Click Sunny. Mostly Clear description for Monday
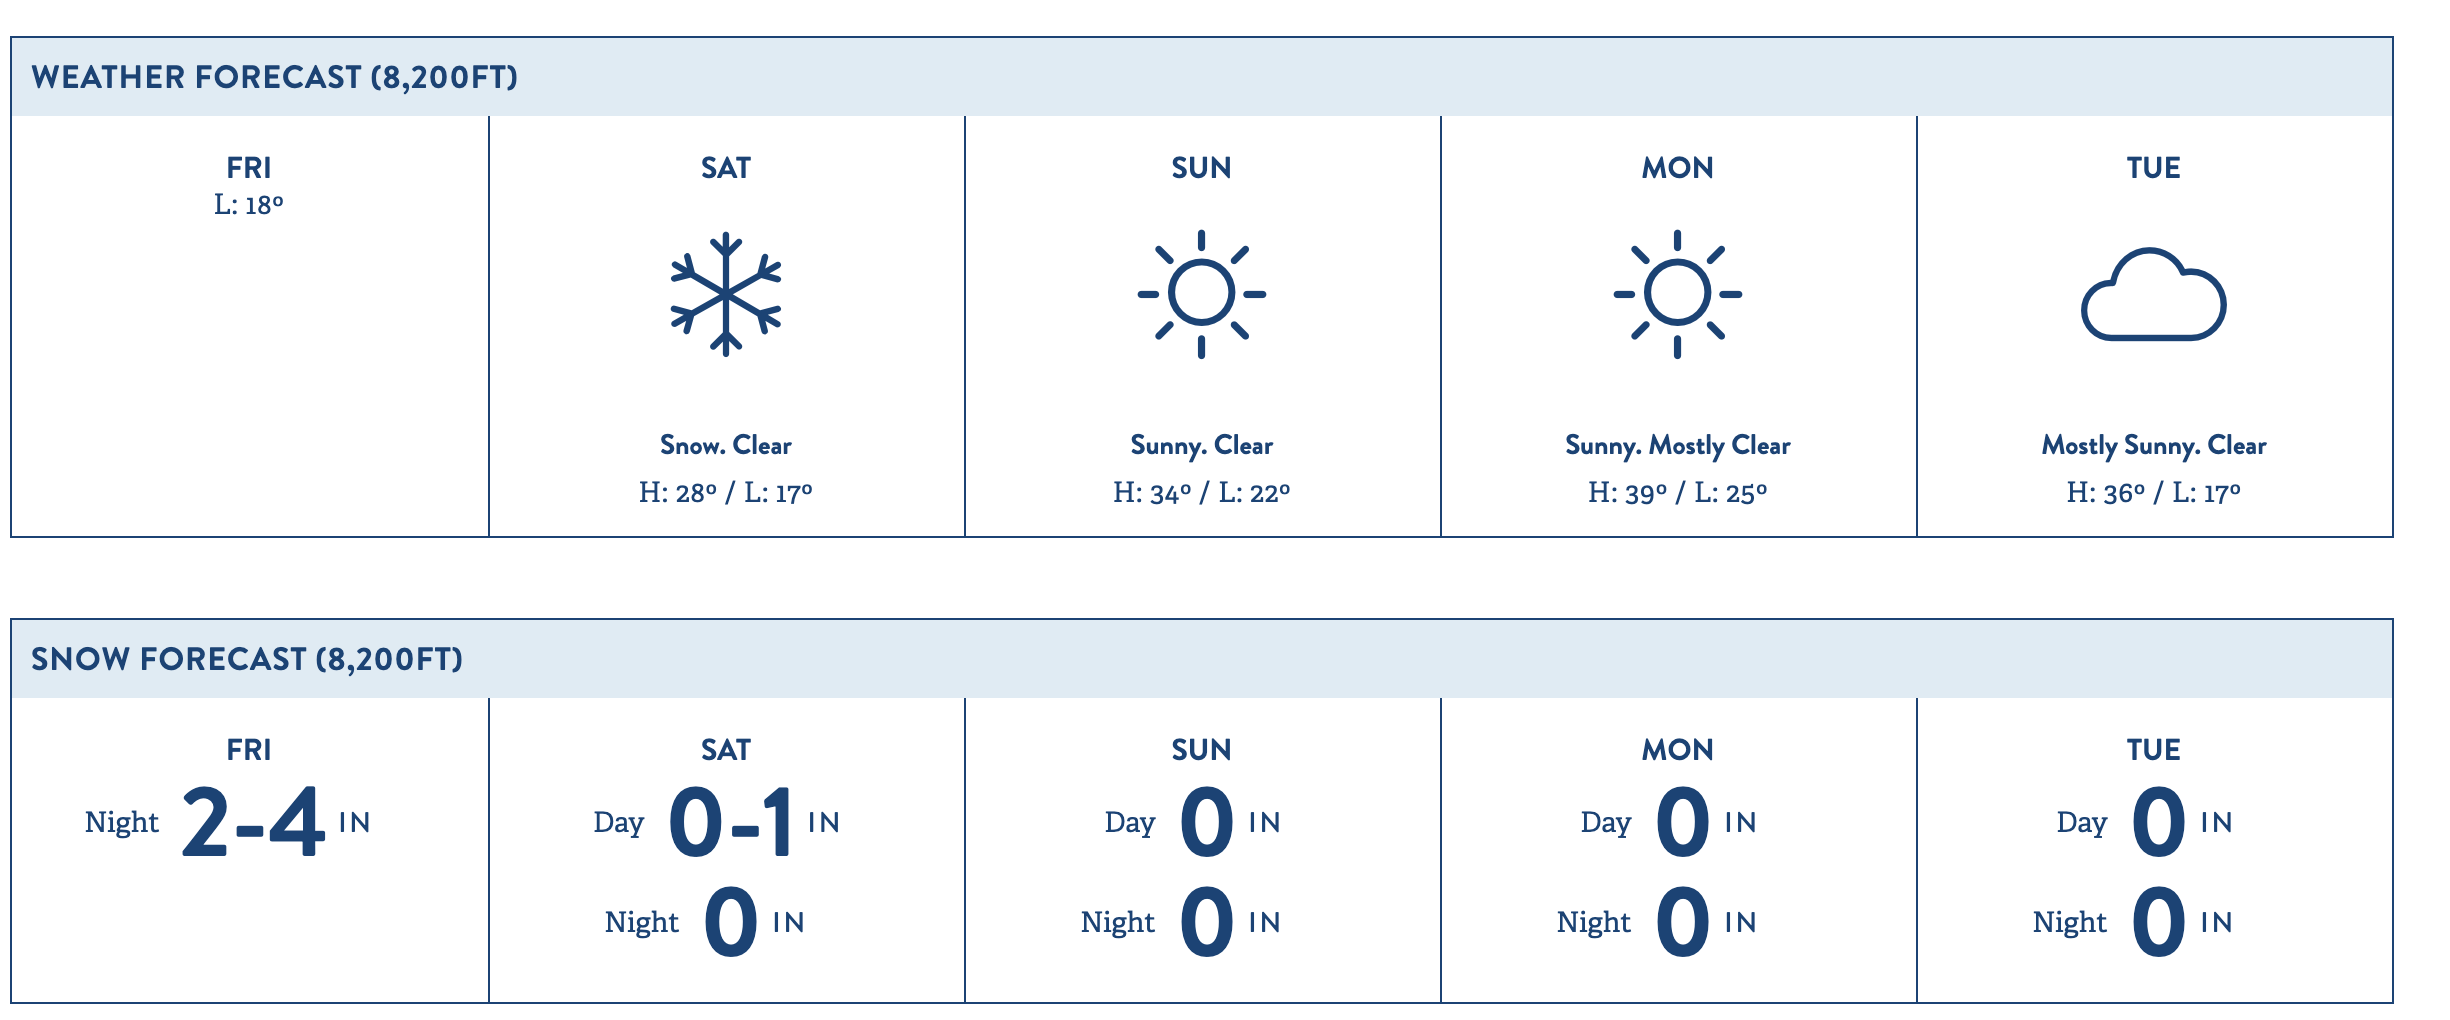This screenshot has height=1020, width=2450. coord(1677,445)
